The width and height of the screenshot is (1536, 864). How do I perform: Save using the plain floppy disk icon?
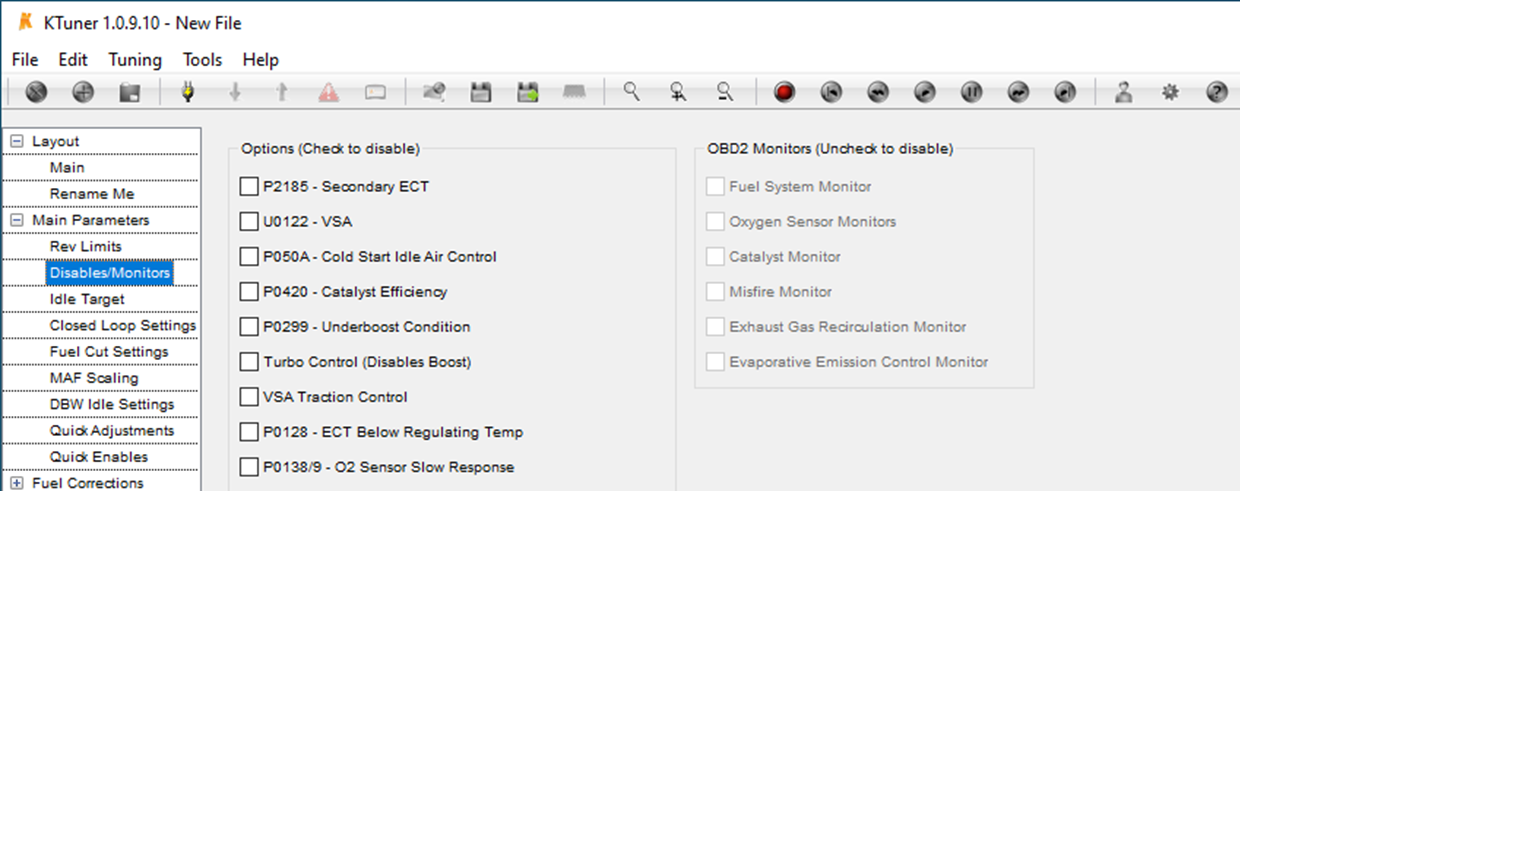pos(481,92)
